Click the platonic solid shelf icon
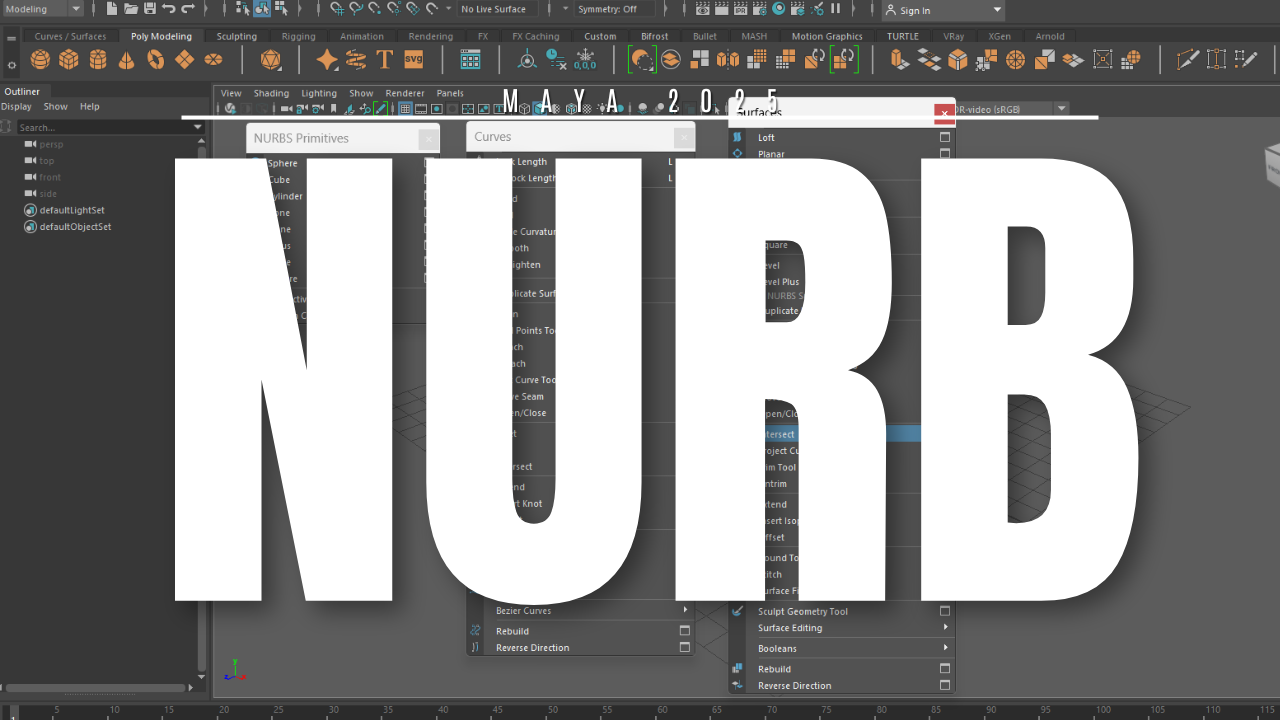The width and height of the screenshot is (1280, 720). [270, 60]
